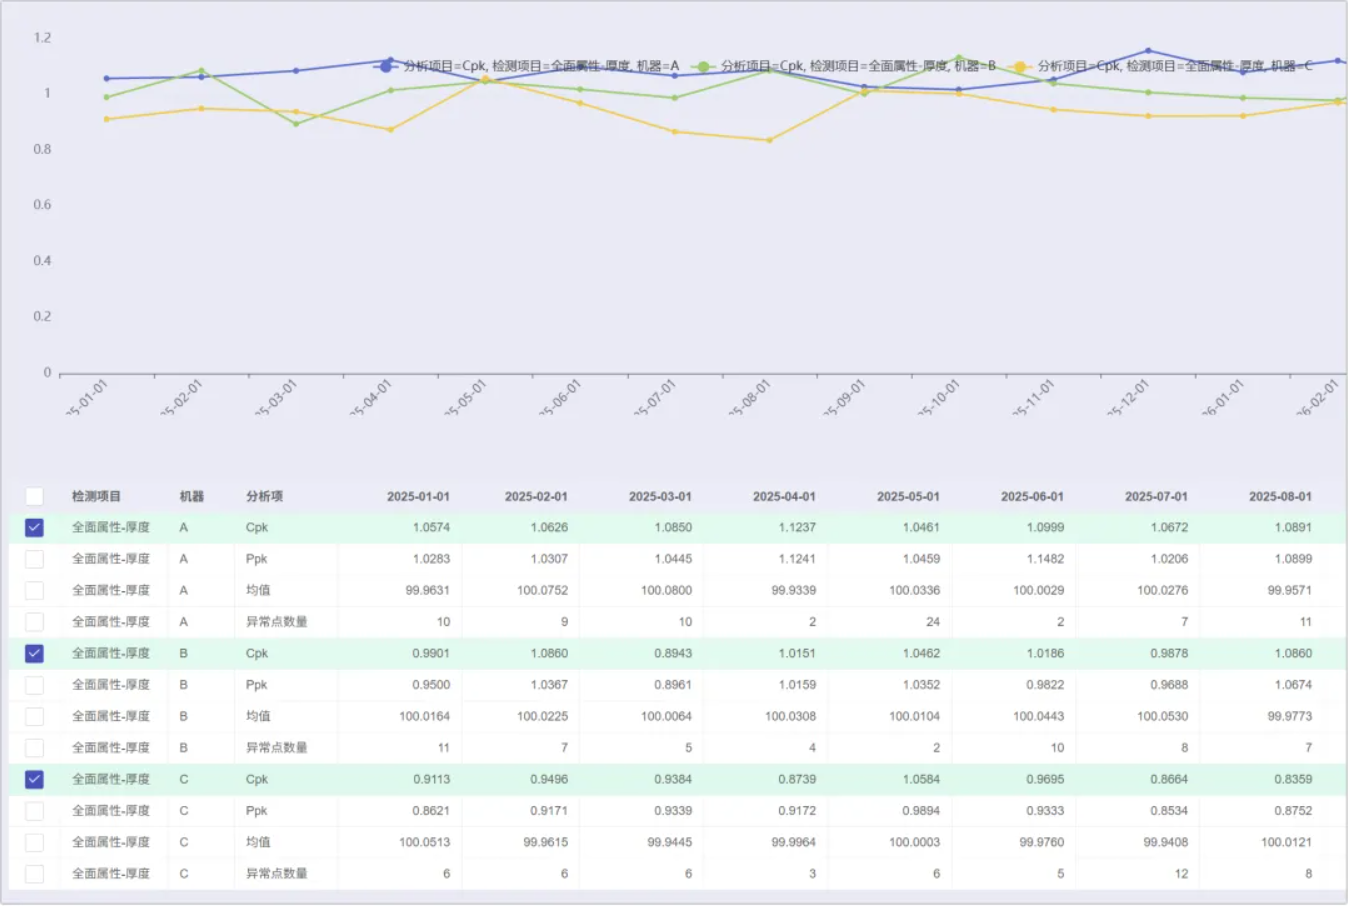The width and height of the screenshot is (1348, 906).
Task: Tick the machine A 异常点数量 row checkbox
Action: pyautogui.click(x=34, y=622)
